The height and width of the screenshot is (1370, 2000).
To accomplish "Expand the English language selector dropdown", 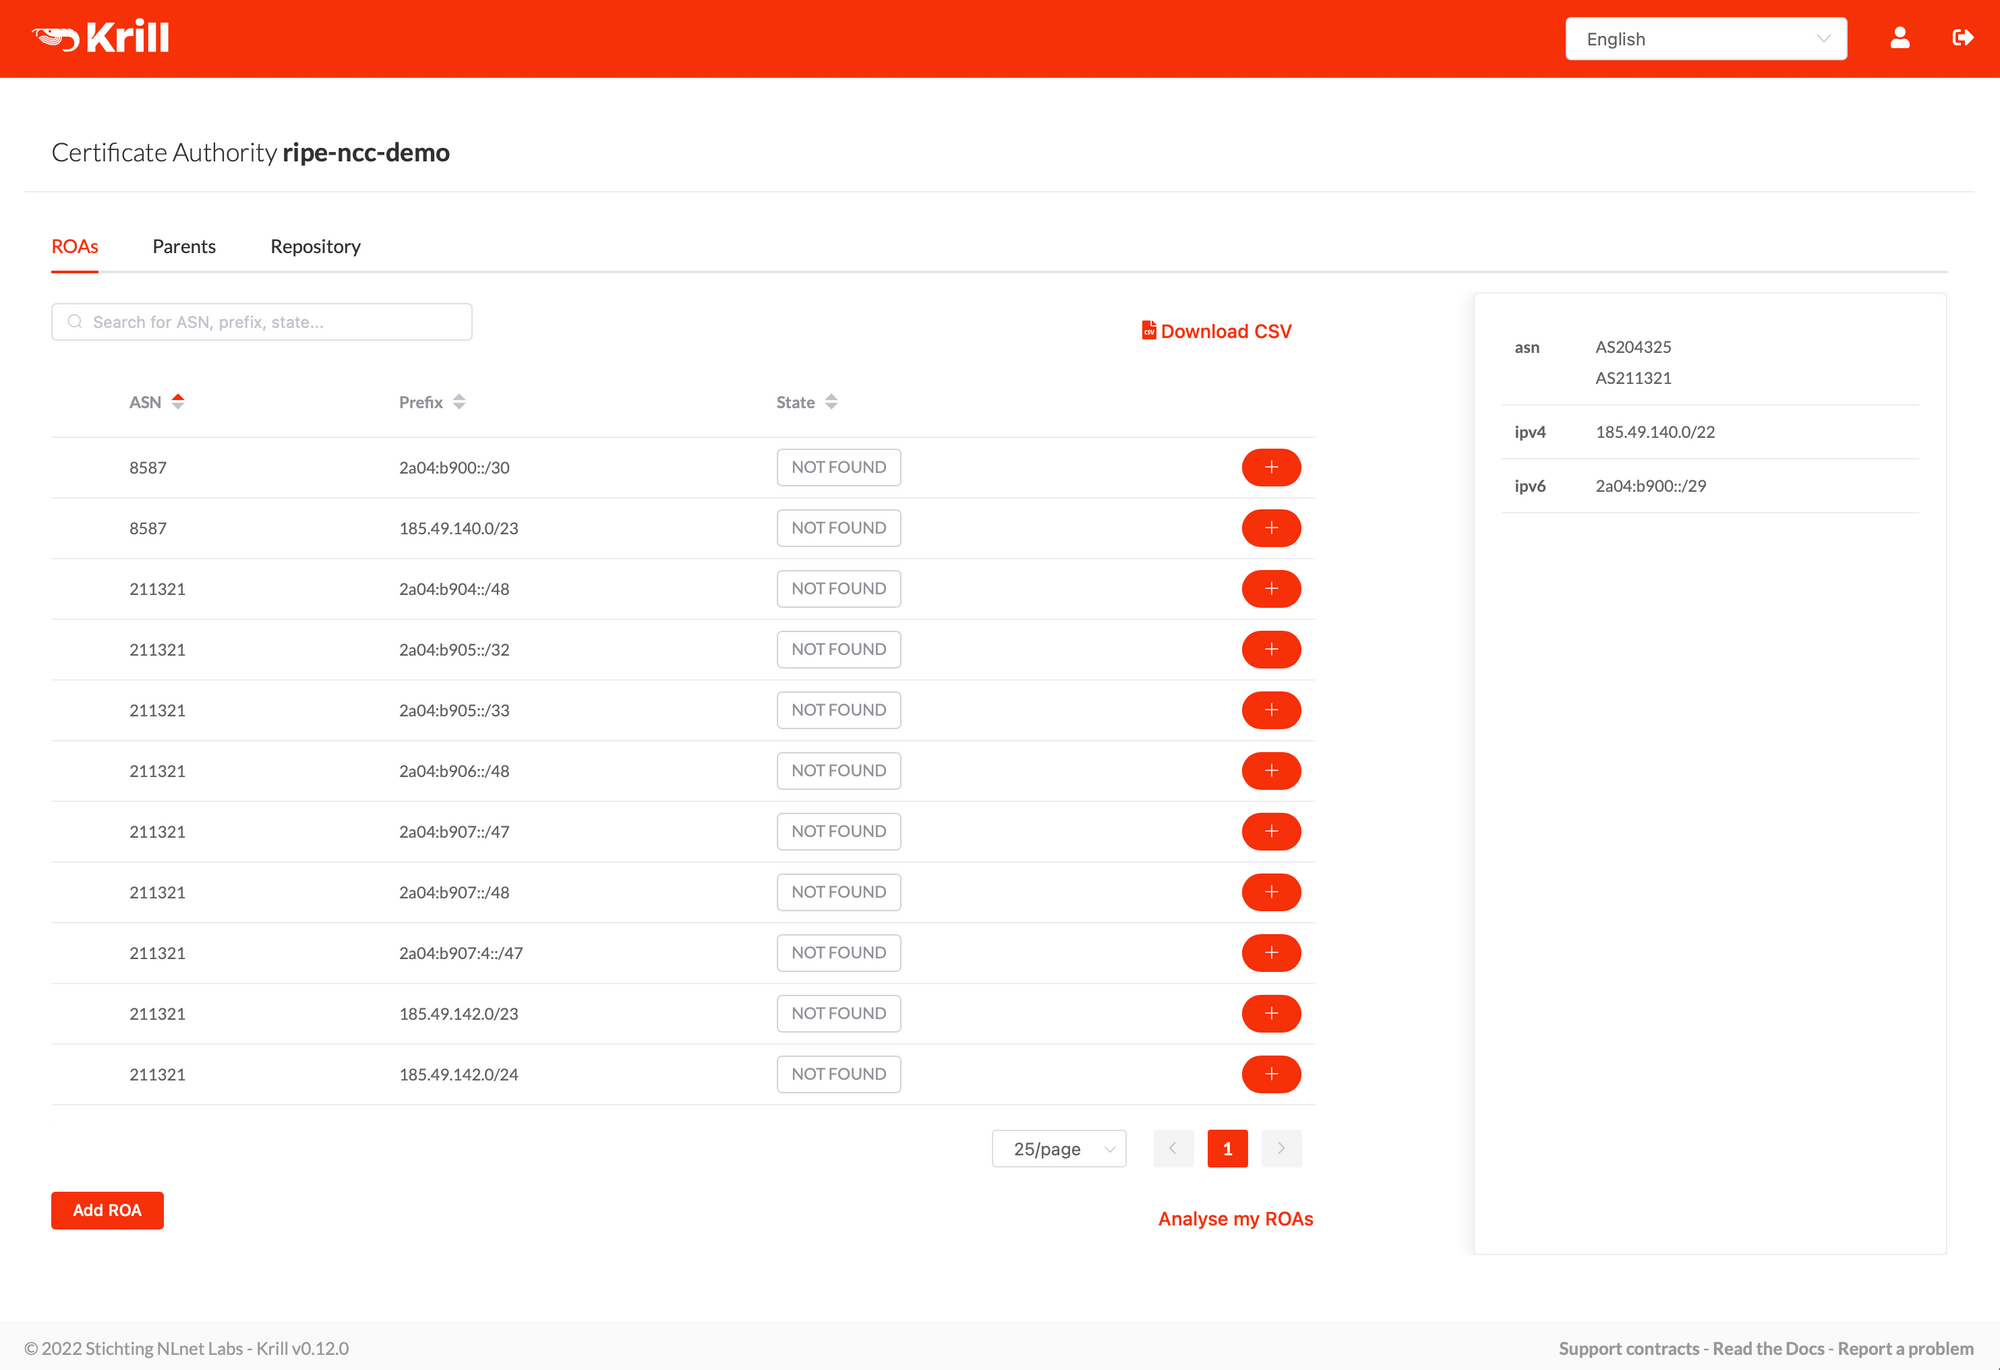I will coord(1702,38).
